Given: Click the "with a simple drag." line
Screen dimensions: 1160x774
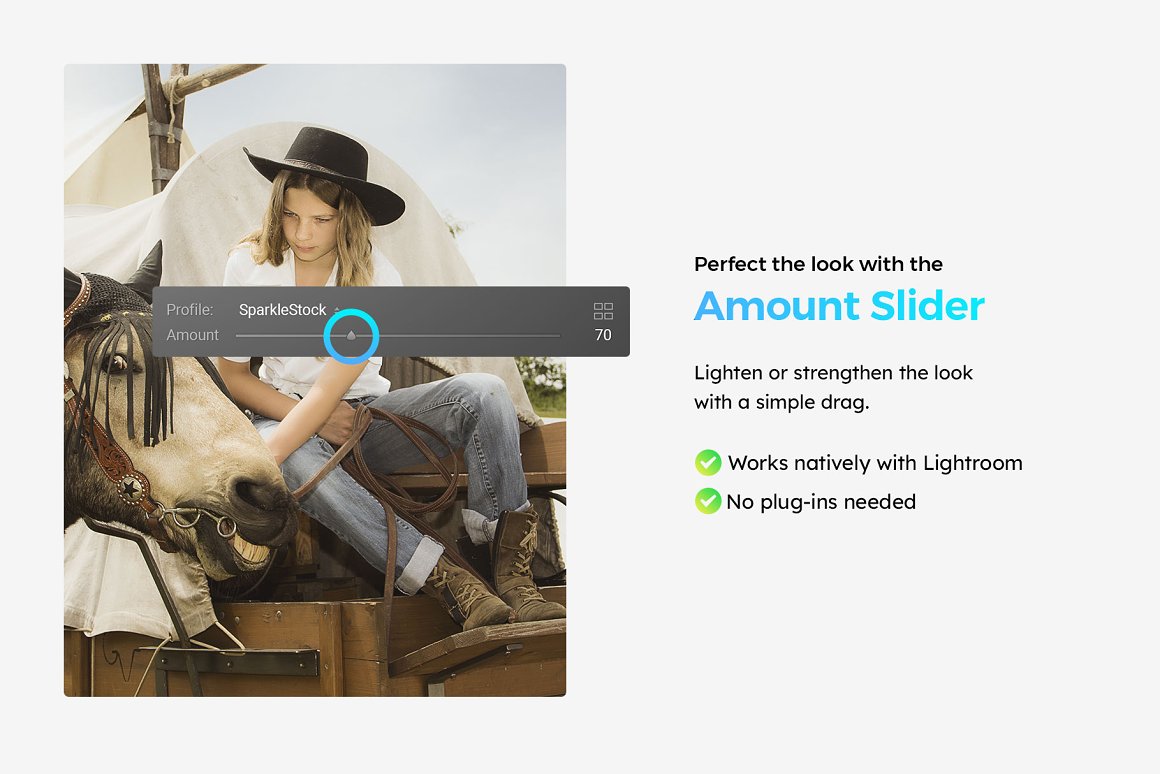Looking at the screenshot, I should (x=781, y=403).
